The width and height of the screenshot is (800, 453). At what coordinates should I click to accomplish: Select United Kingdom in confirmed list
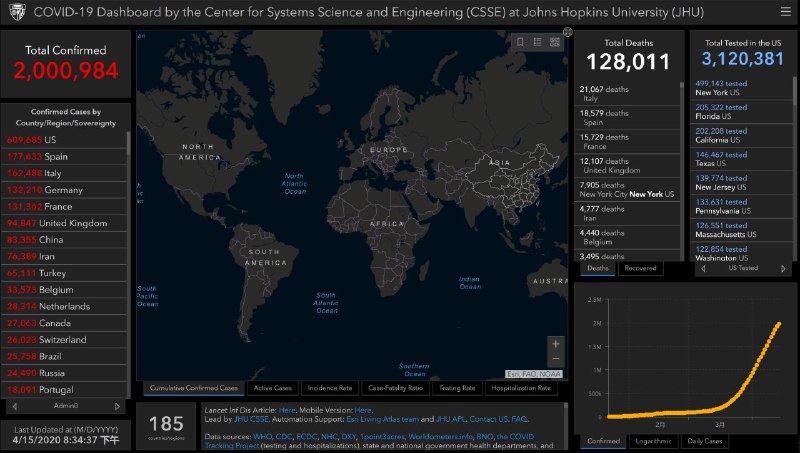coord(64,223)
